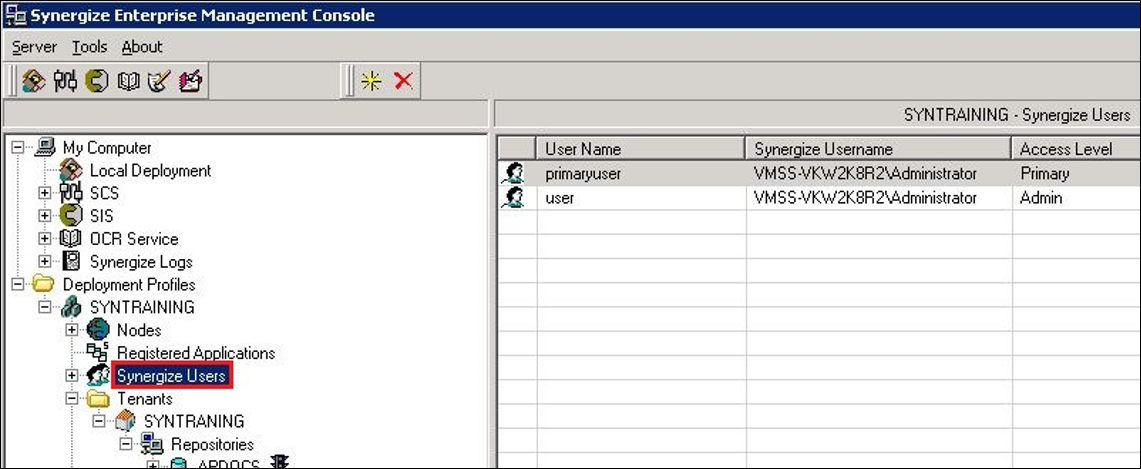Sort by the Synergize Username column header
Screen dimensions: 1141x469
tap(878, 149)
